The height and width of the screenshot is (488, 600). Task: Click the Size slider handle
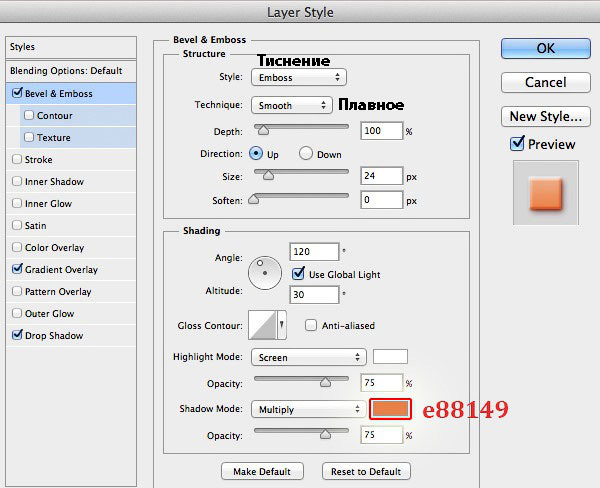(x=269, y=175)
